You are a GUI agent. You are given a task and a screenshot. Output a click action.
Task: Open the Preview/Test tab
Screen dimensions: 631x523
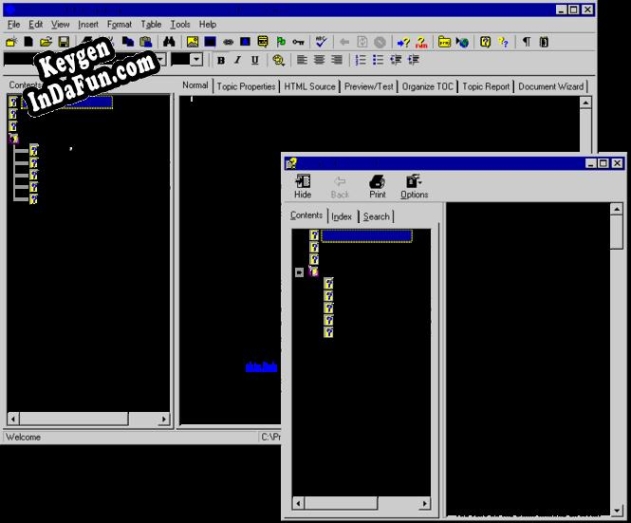(x=369, y=86)
